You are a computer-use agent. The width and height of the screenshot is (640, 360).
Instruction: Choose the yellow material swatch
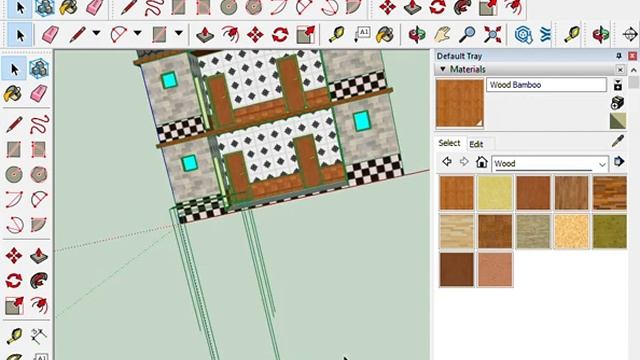495,193
